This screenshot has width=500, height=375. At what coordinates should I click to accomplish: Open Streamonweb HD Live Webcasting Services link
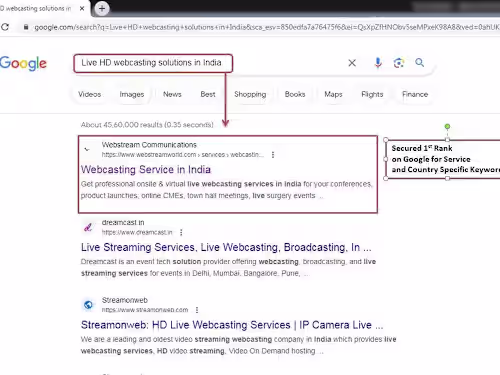232,325
